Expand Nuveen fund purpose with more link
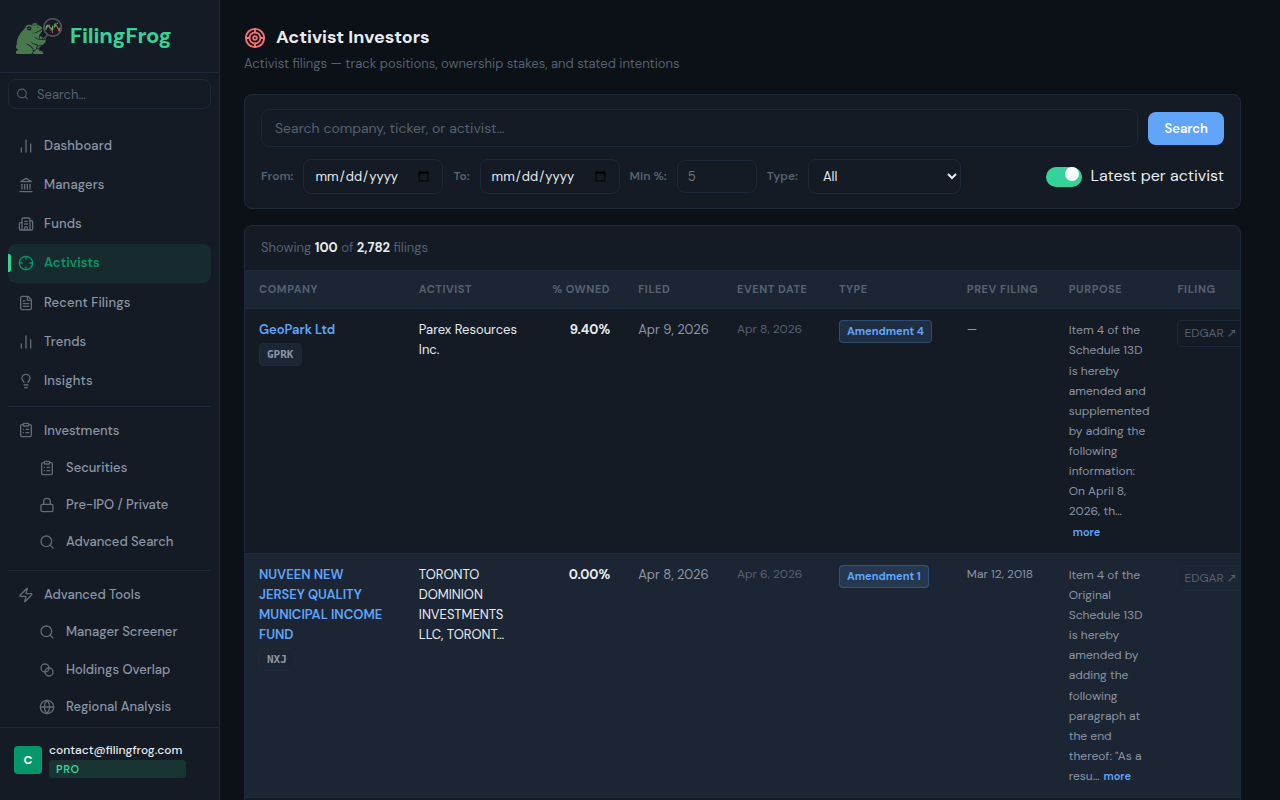Image resolution: width=1280 pixels, height=800 pixels. tap(1116, 776)
